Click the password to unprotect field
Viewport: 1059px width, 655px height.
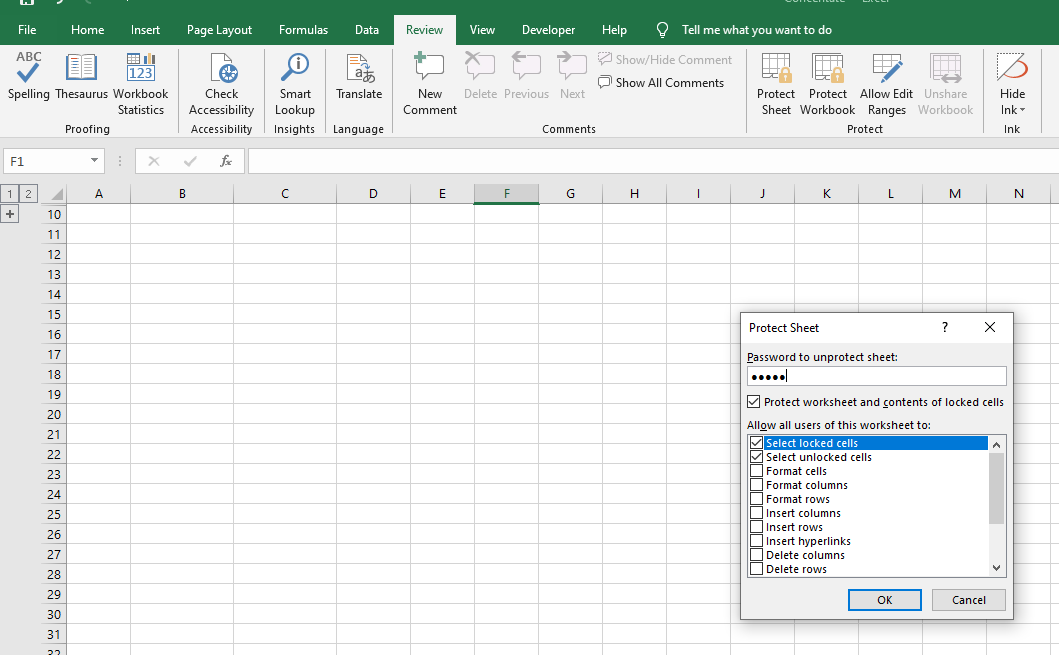point(876,376)
